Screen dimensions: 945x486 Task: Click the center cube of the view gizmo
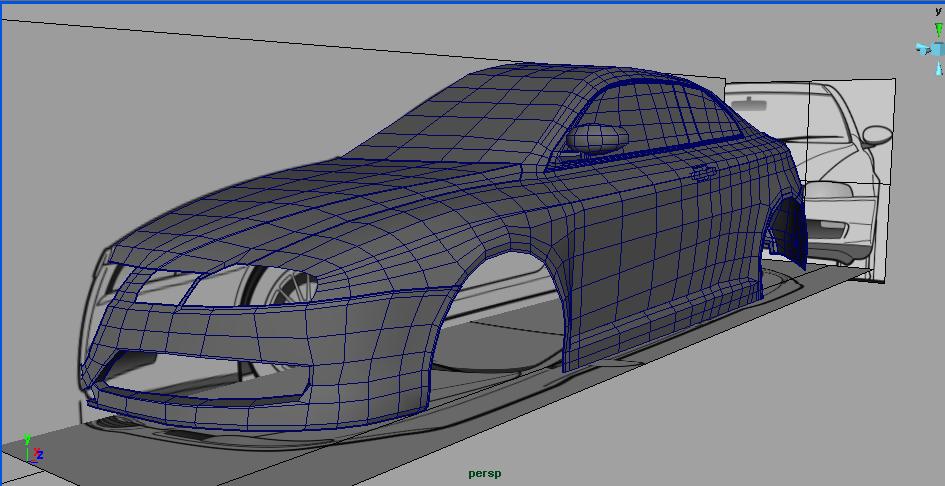tap(938, 49)
